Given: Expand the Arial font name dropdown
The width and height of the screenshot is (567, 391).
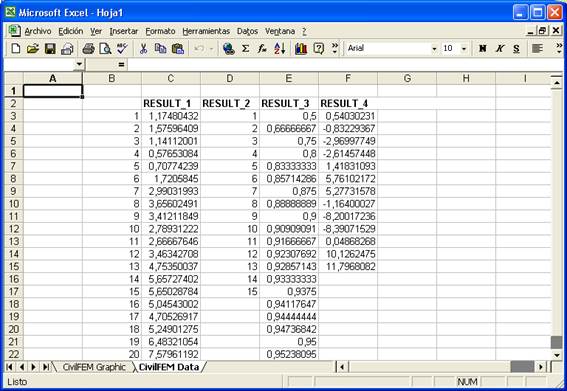Looking at the screenshot, I should (x=434, y=49).
